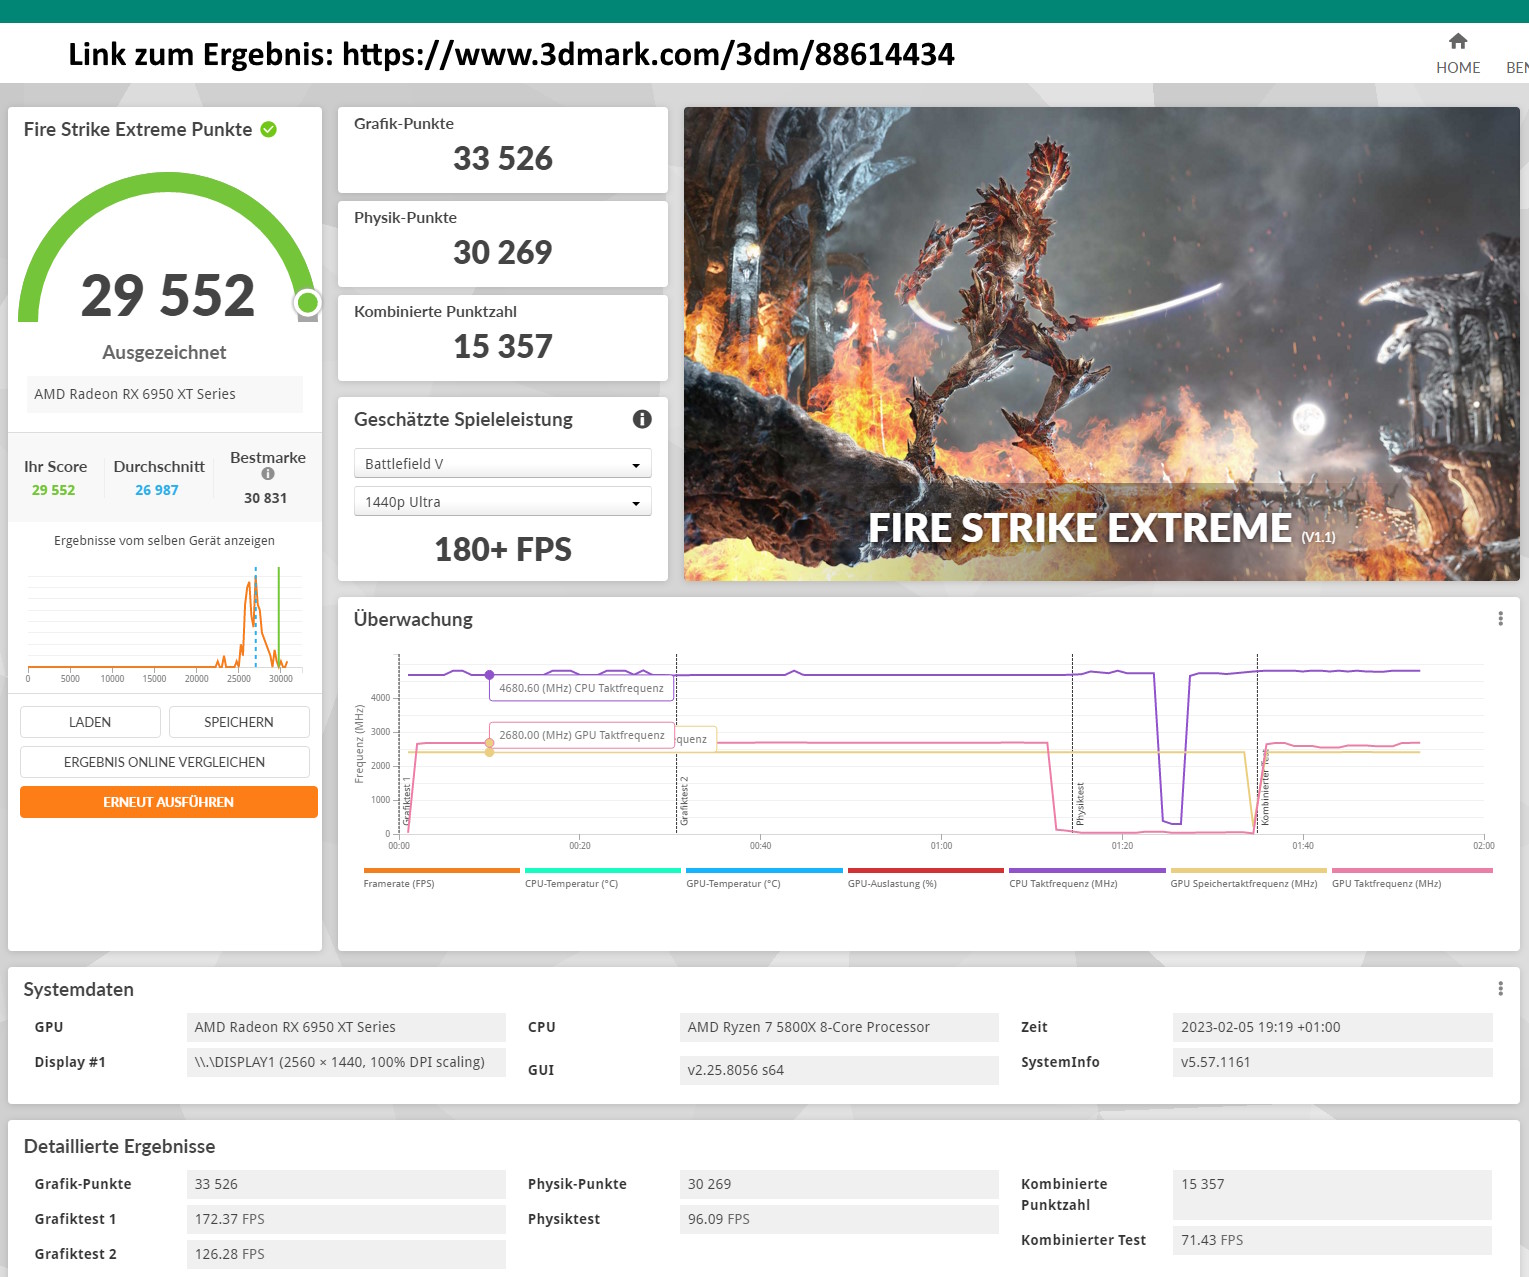Click the Fire Strike Extreme benchmark image

pyautogui.click(x=1101, y=344)
